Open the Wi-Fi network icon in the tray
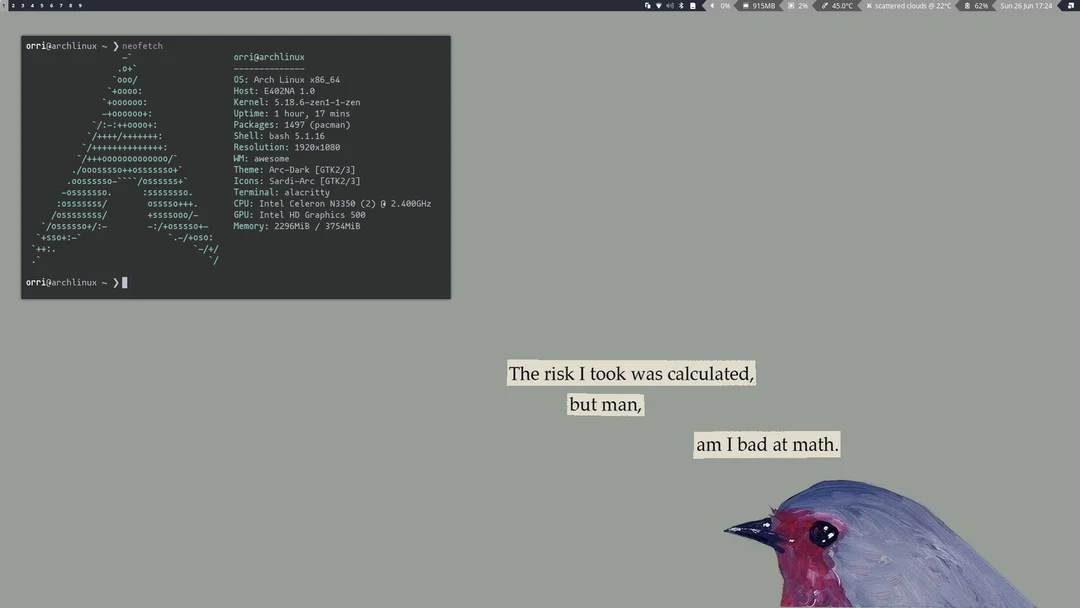1080x608 pixels. pos(659,5)
